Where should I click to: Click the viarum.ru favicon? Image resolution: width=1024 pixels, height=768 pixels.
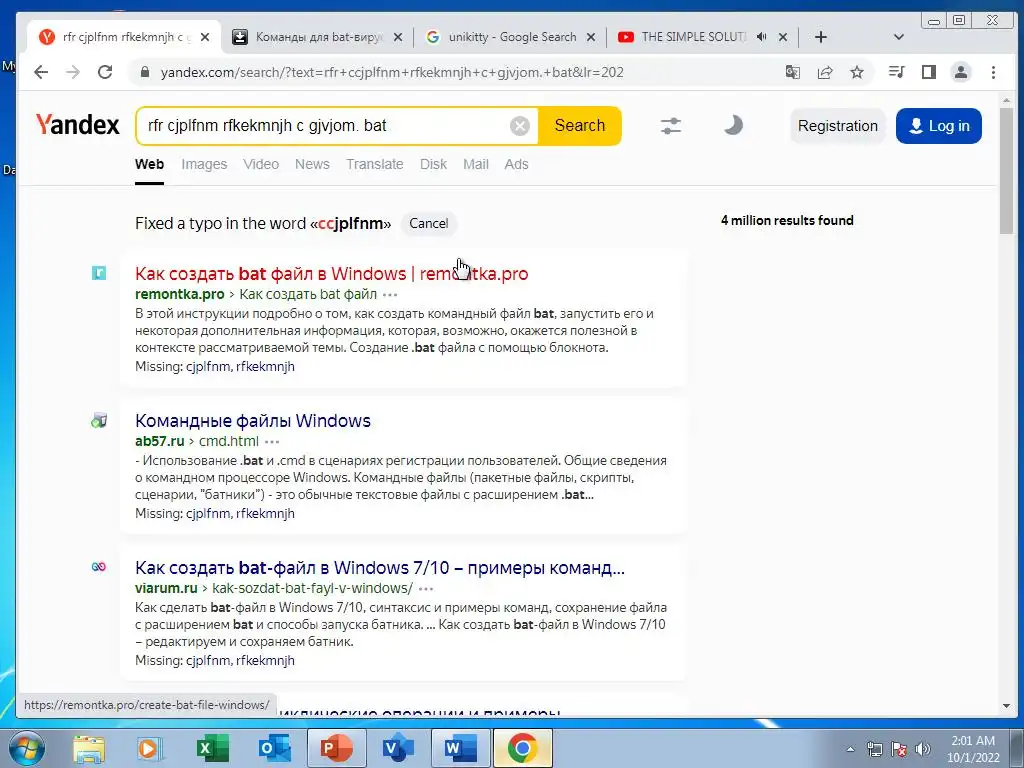(x=99, y=567)
